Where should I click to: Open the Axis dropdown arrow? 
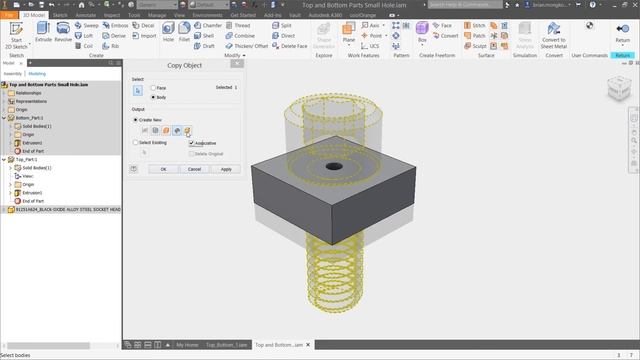(x=384, y=25)
